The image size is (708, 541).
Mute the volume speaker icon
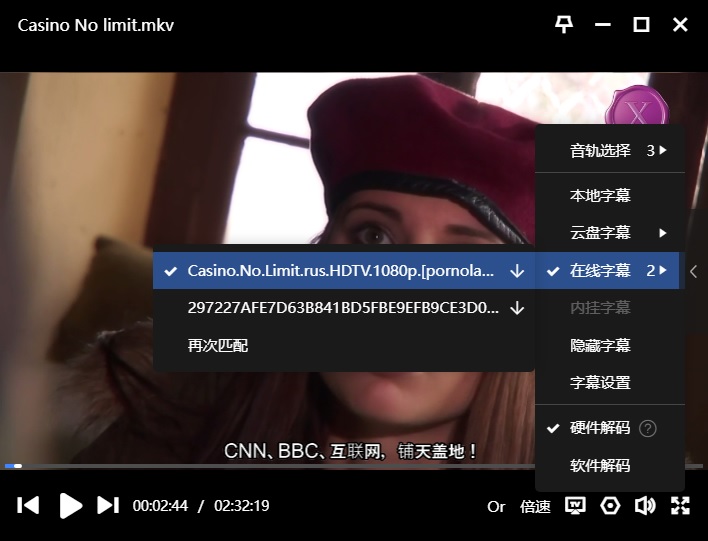pyautogui.click(x=645, y=506)
